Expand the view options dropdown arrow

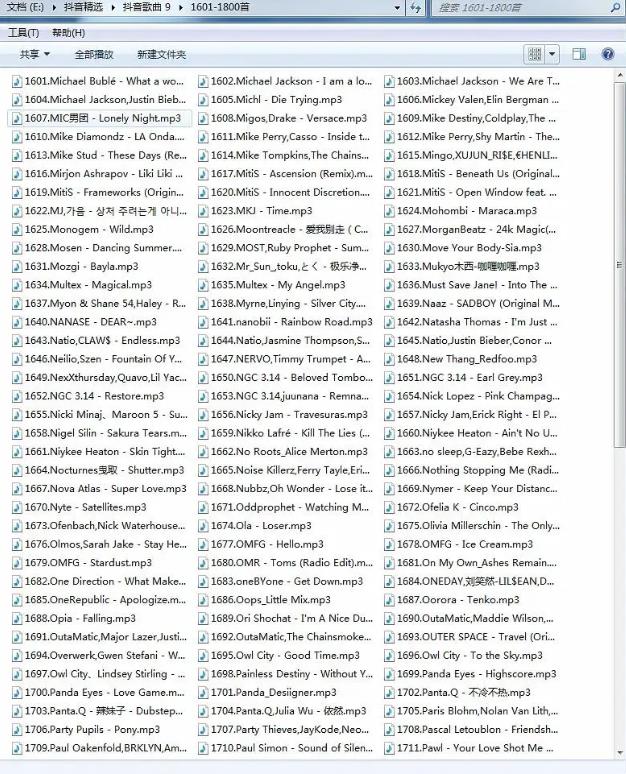pos(552,54)
